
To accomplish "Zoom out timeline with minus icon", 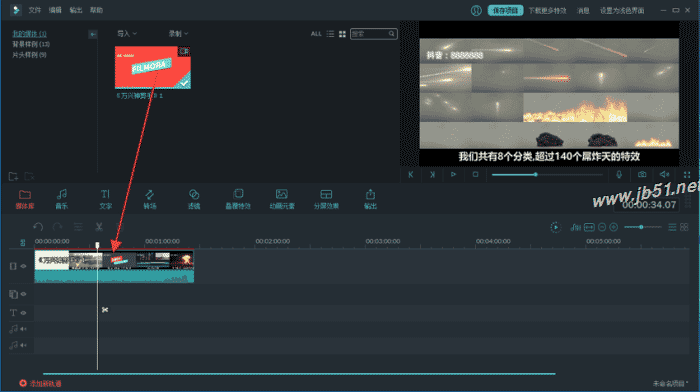I will click(x=602, y=227).
